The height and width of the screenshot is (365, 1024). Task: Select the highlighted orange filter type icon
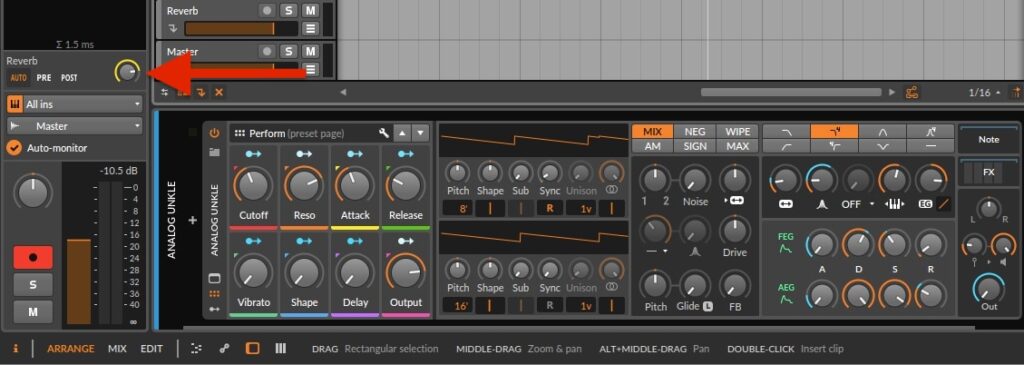tap(834, 132)
